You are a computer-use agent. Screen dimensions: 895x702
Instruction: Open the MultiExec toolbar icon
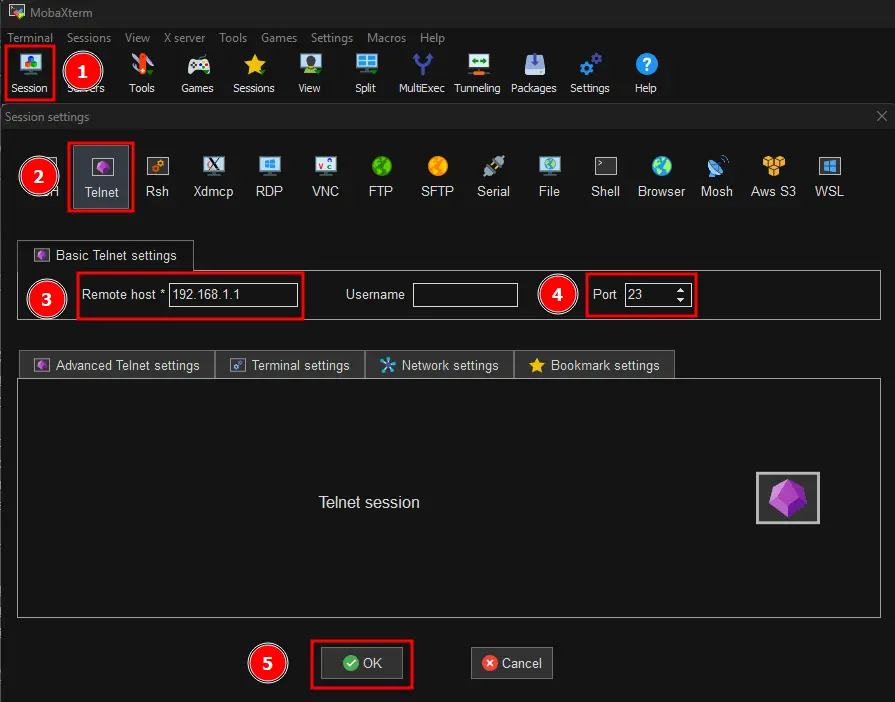click(x=422, y=73)
